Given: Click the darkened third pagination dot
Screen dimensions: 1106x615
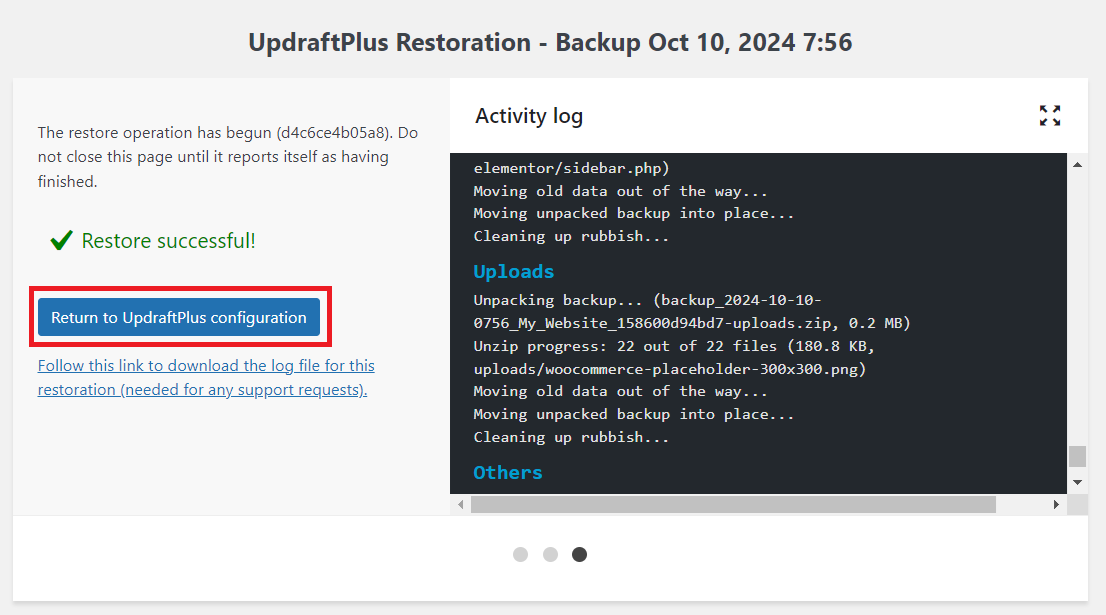Looking at the screenshot, I should (x=579, y=554).
